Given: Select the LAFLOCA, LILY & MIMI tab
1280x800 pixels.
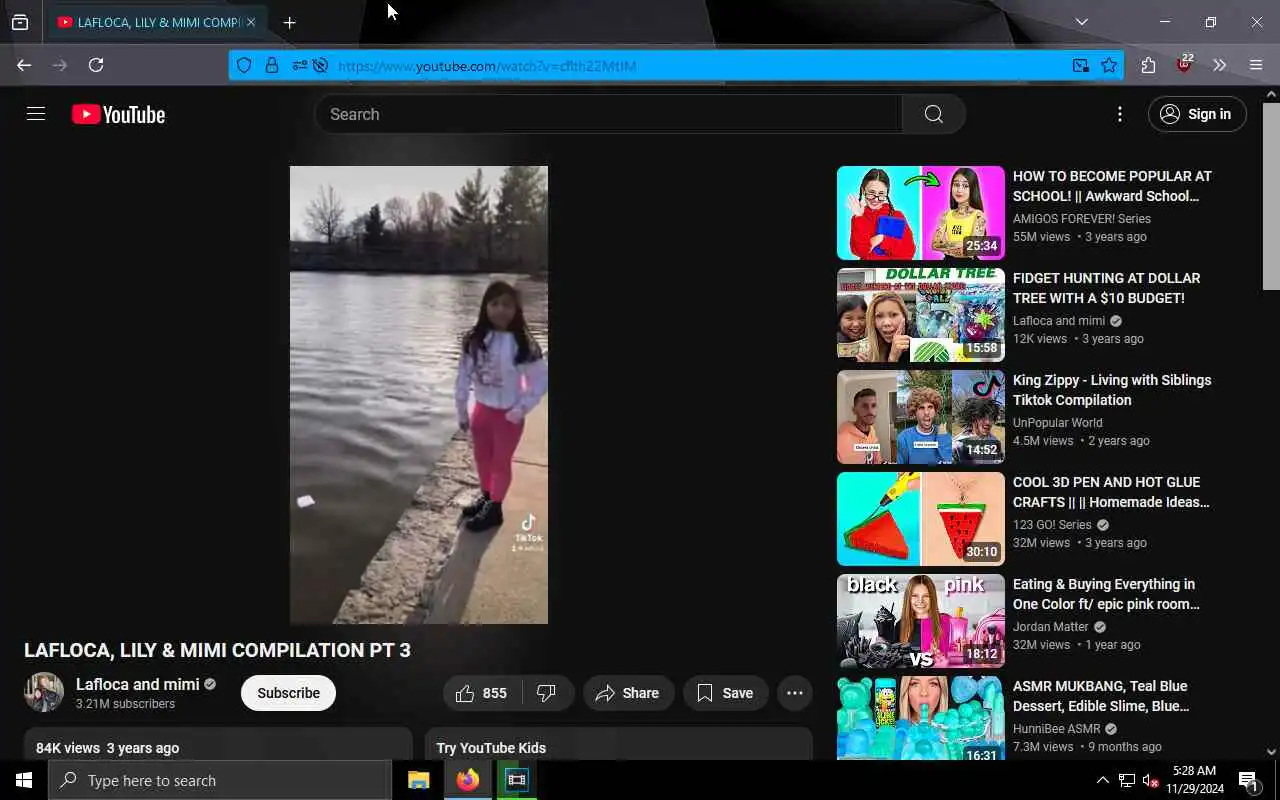Looking at the screenshot, I should point(157,22).
